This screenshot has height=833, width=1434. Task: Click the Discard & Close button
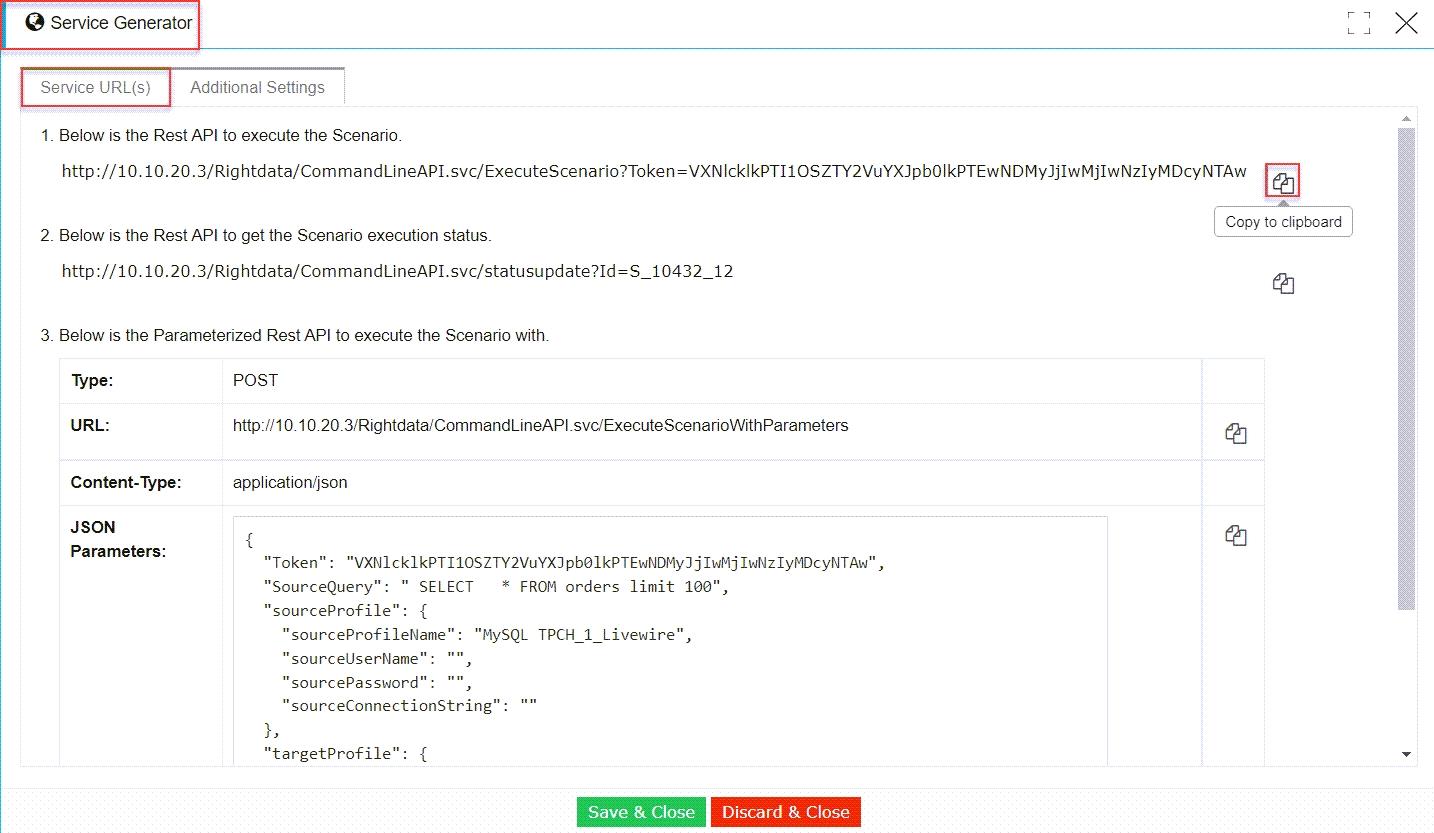[786, 812]
